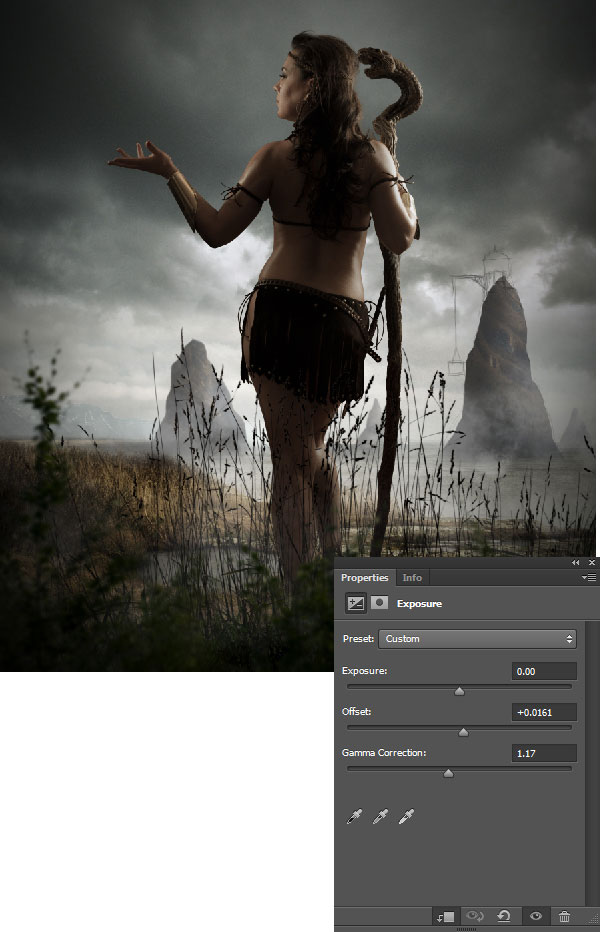Click the Gamma Correction field 1.17

pyautogui.click(x=544, y=753)
